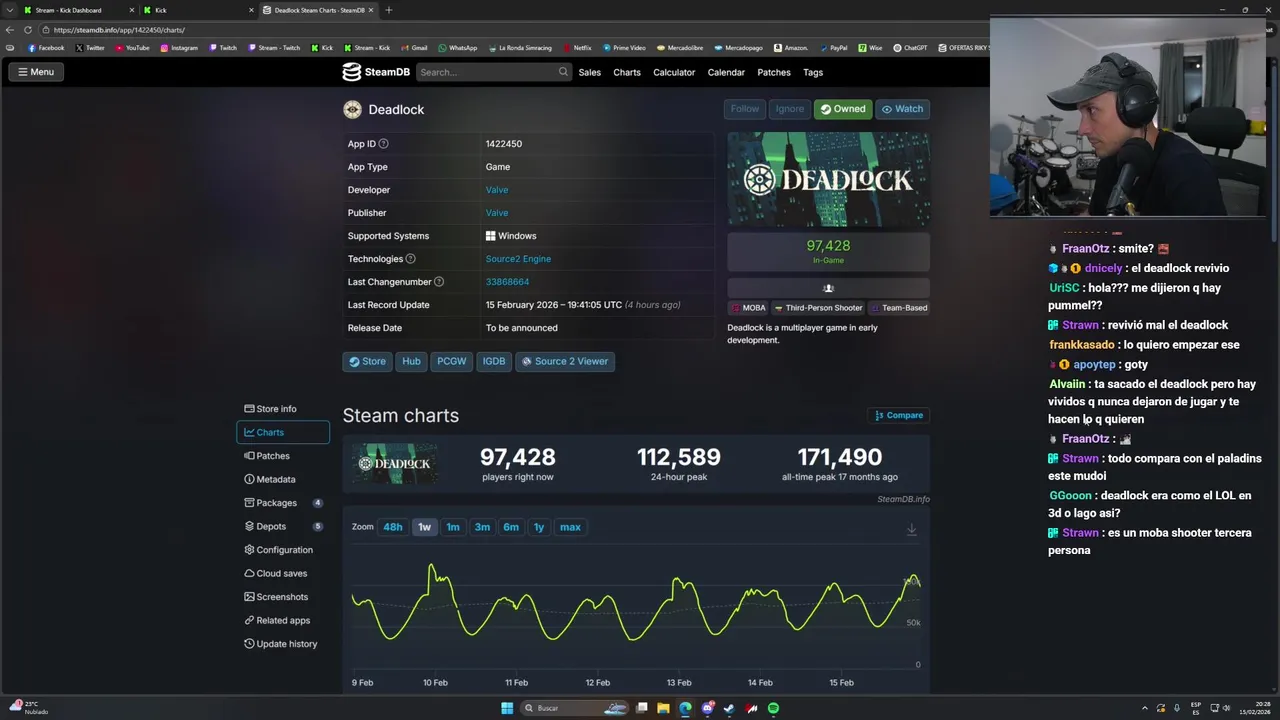Click the search magnifier icon in SteamDB header

563,72
